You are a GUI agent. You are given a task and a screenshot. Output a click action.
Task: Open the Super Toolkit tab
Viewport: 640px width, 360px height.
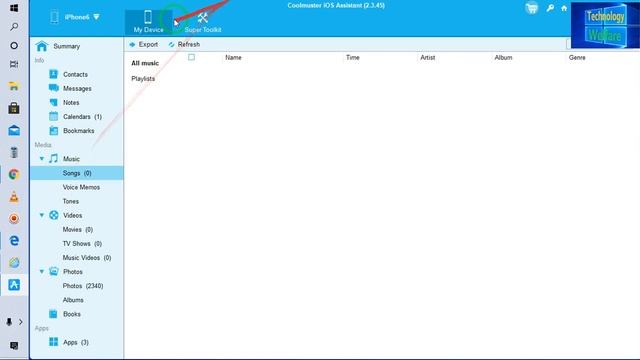(203, 23)
